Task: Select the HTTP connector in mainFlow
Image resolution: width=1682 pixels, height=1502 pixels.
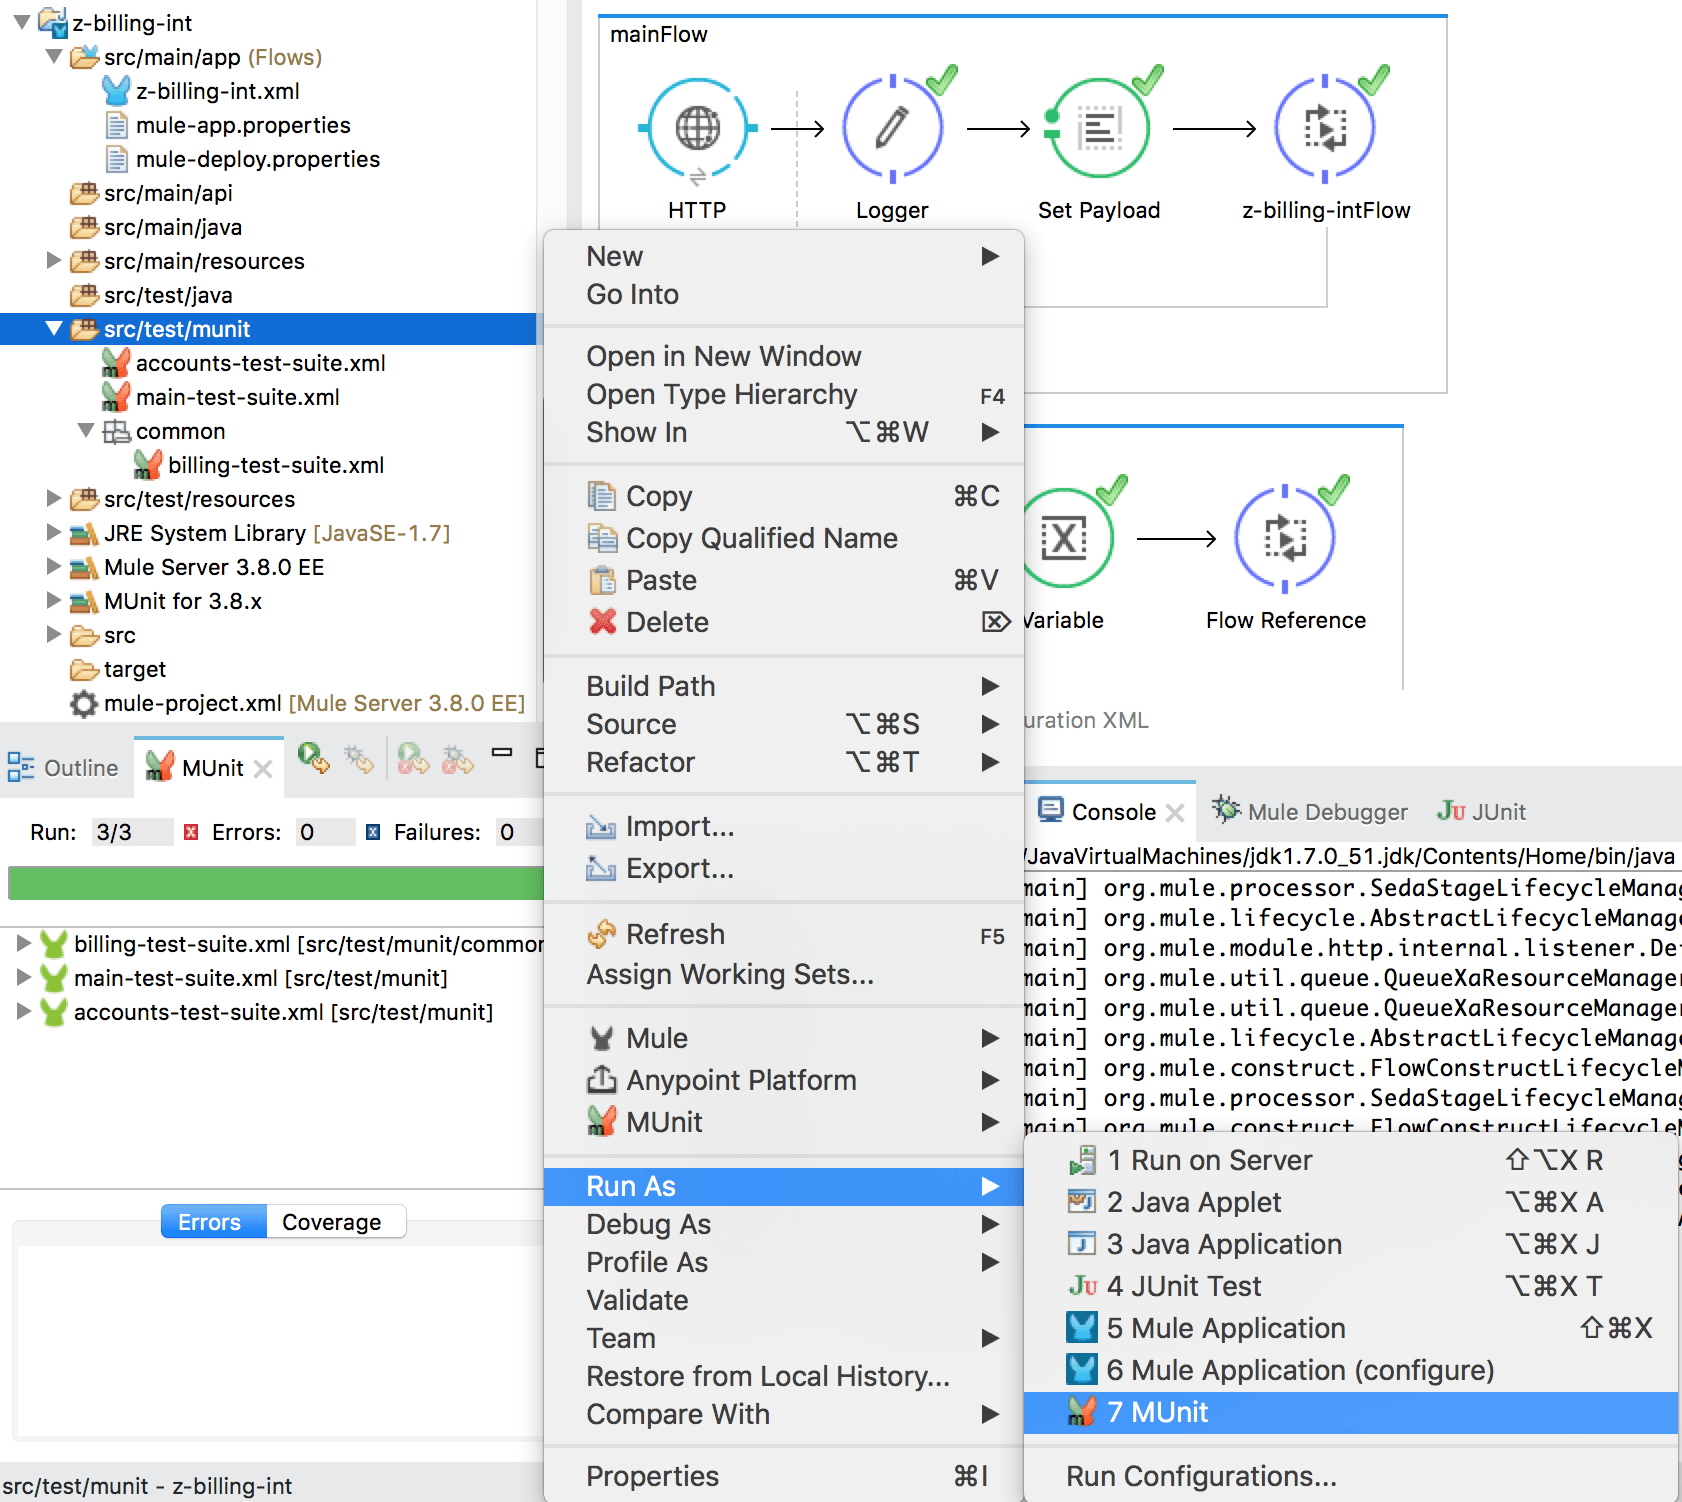Action: (x=697, y=127)
